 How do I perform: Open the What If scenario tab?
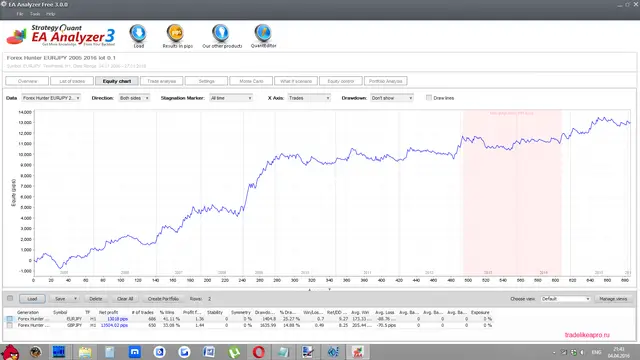pyautogui.click(x=296, y=81)
